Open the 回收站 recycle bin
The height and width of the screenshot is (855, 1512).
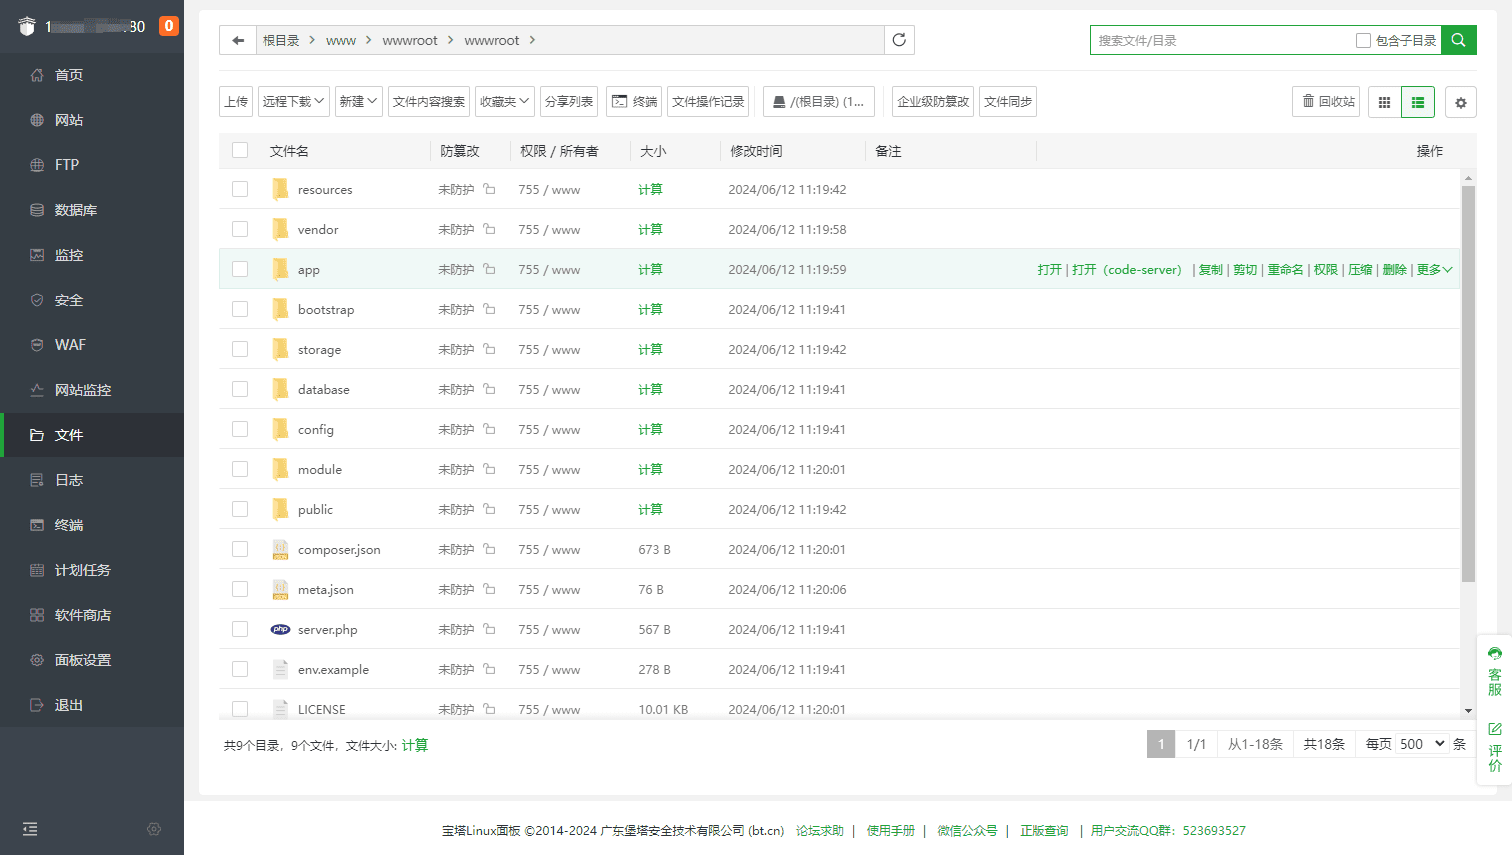[x=1325, y=101]
